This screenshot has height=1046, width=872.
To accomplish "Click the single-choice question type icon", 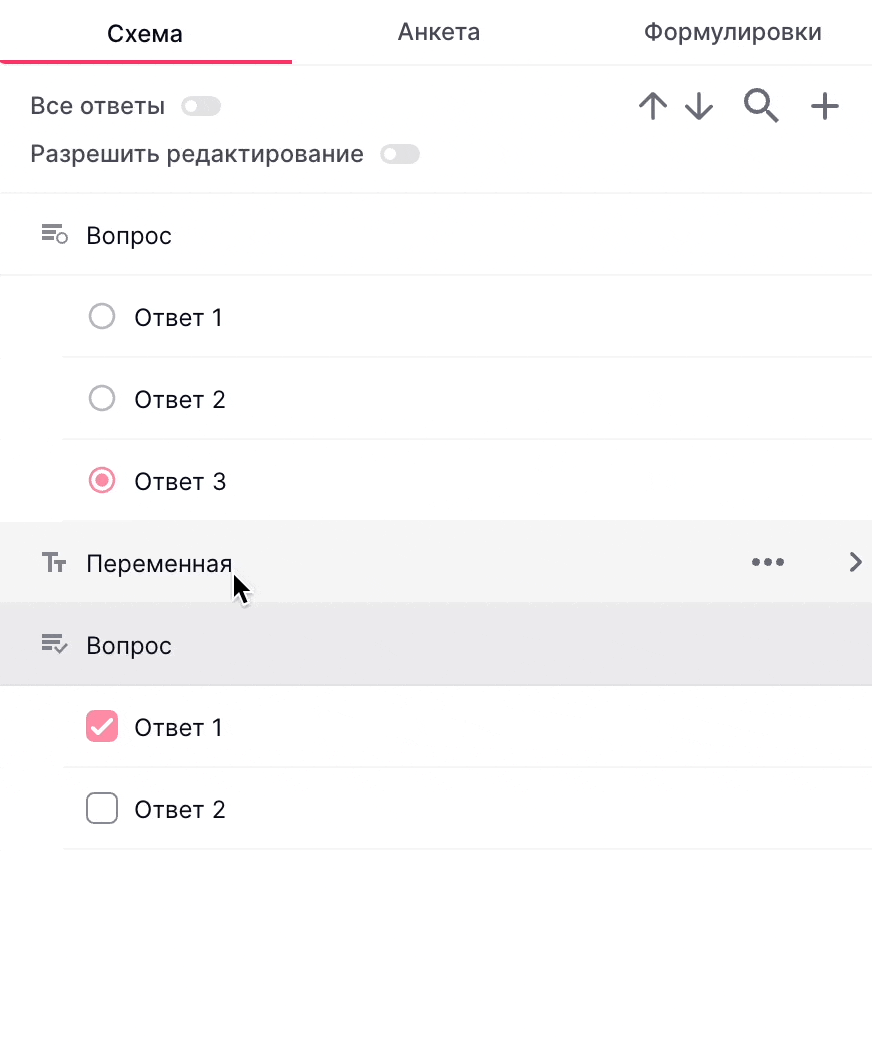I will [x=54, y=235].
